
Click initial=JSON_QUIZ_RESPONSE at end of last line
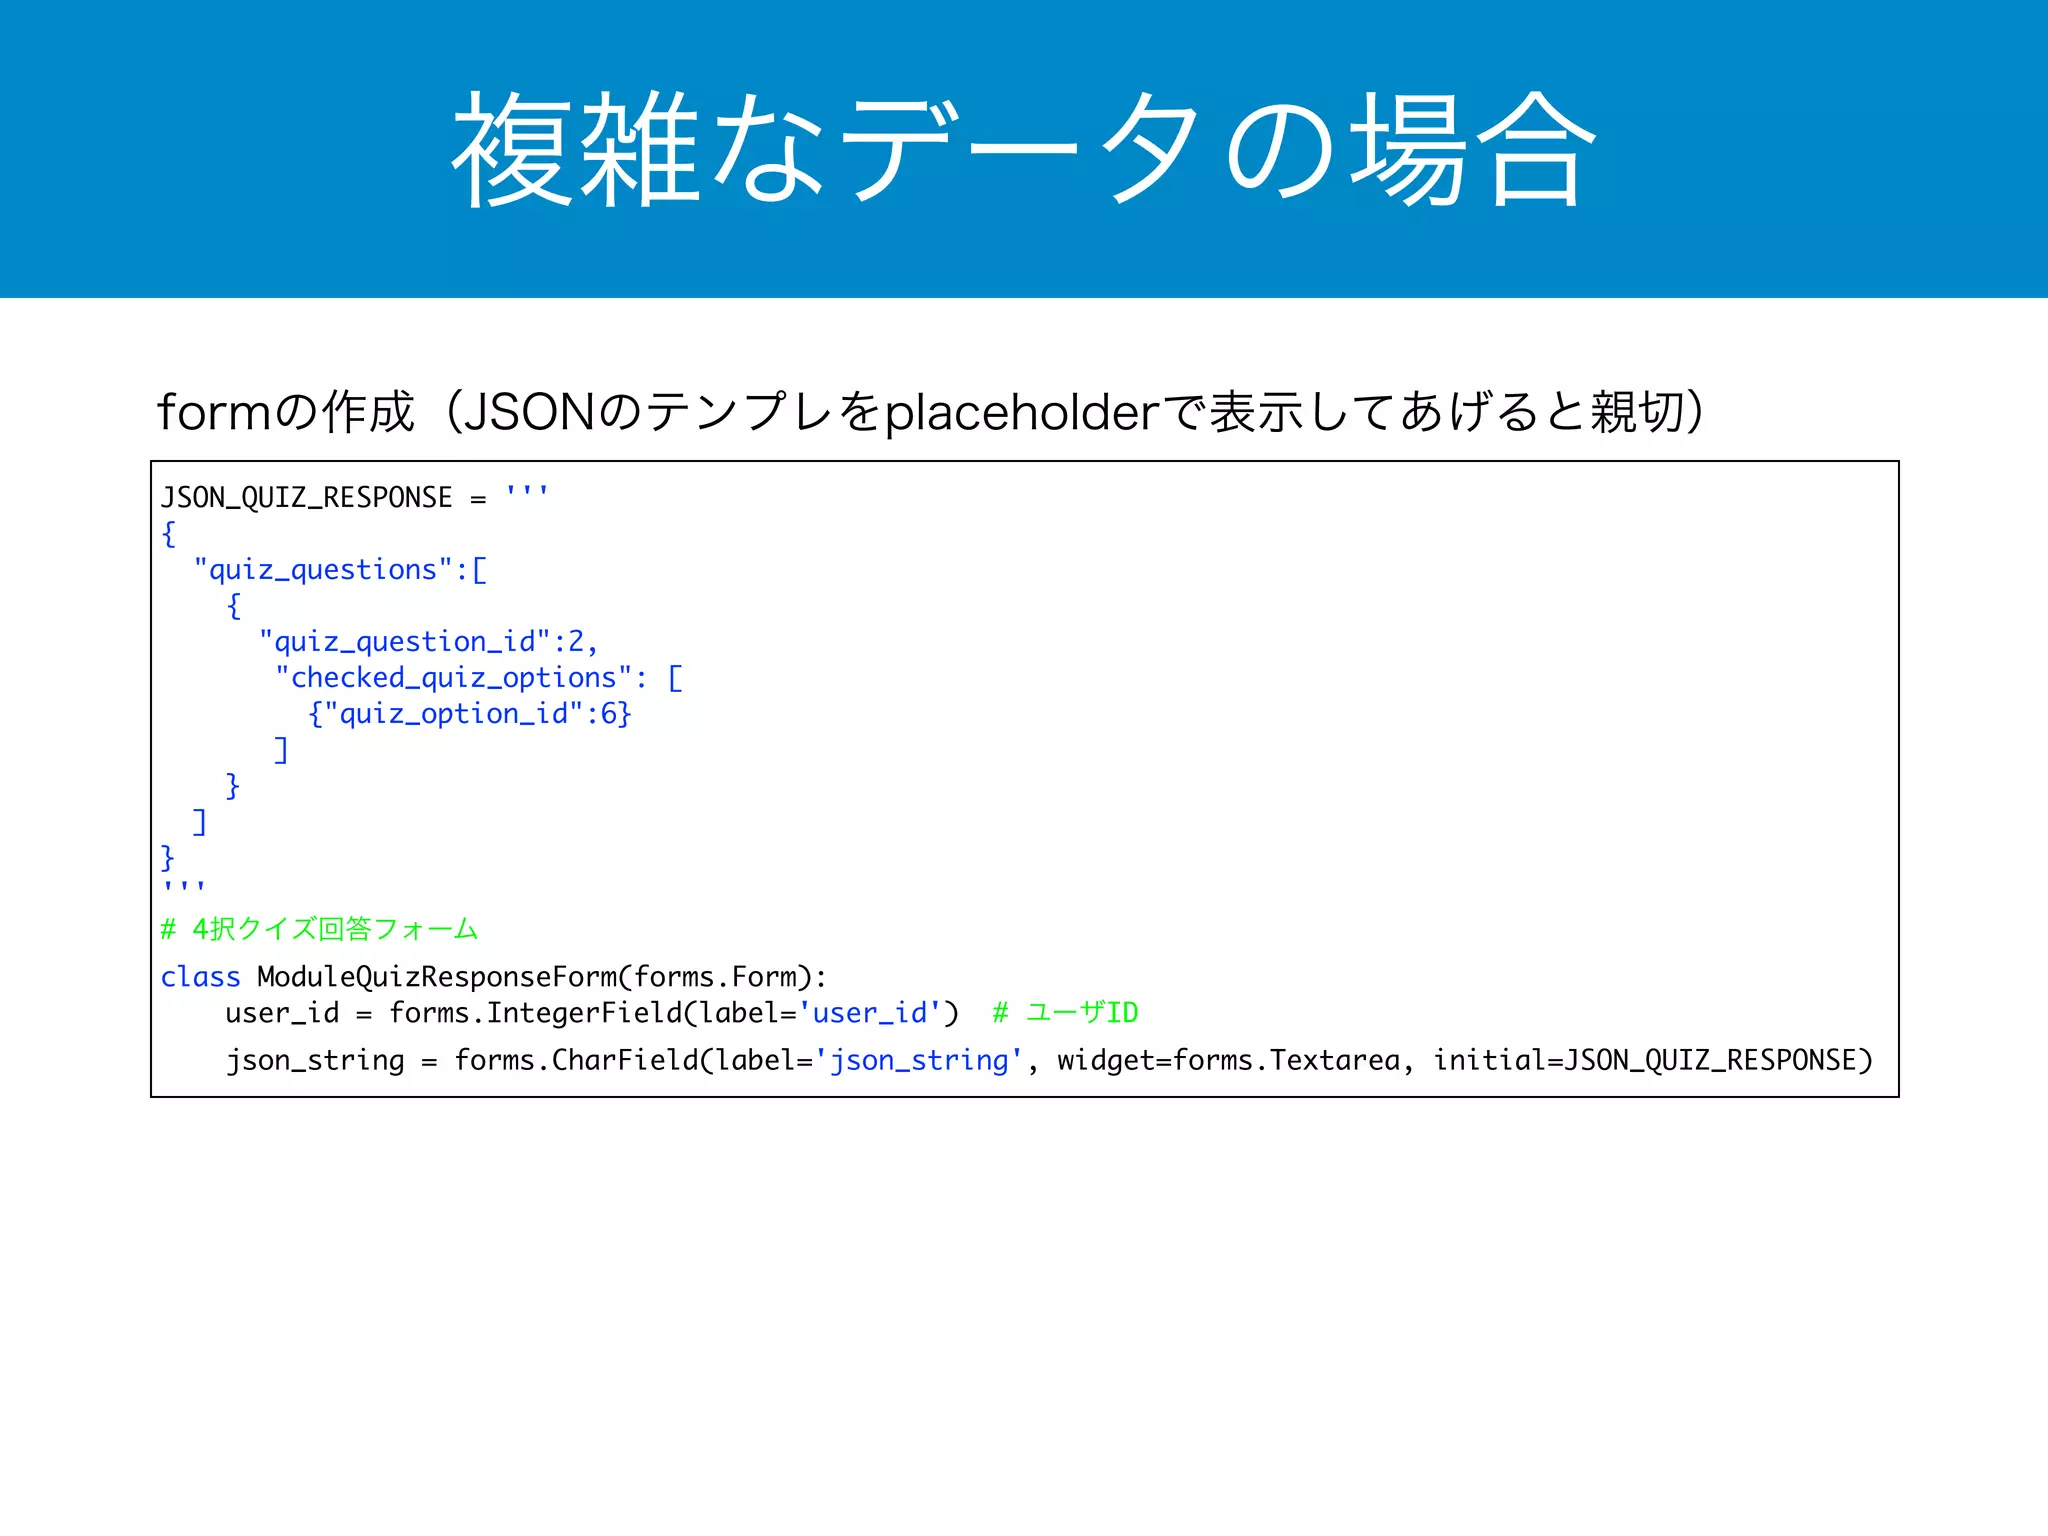pos(1653,1060)
